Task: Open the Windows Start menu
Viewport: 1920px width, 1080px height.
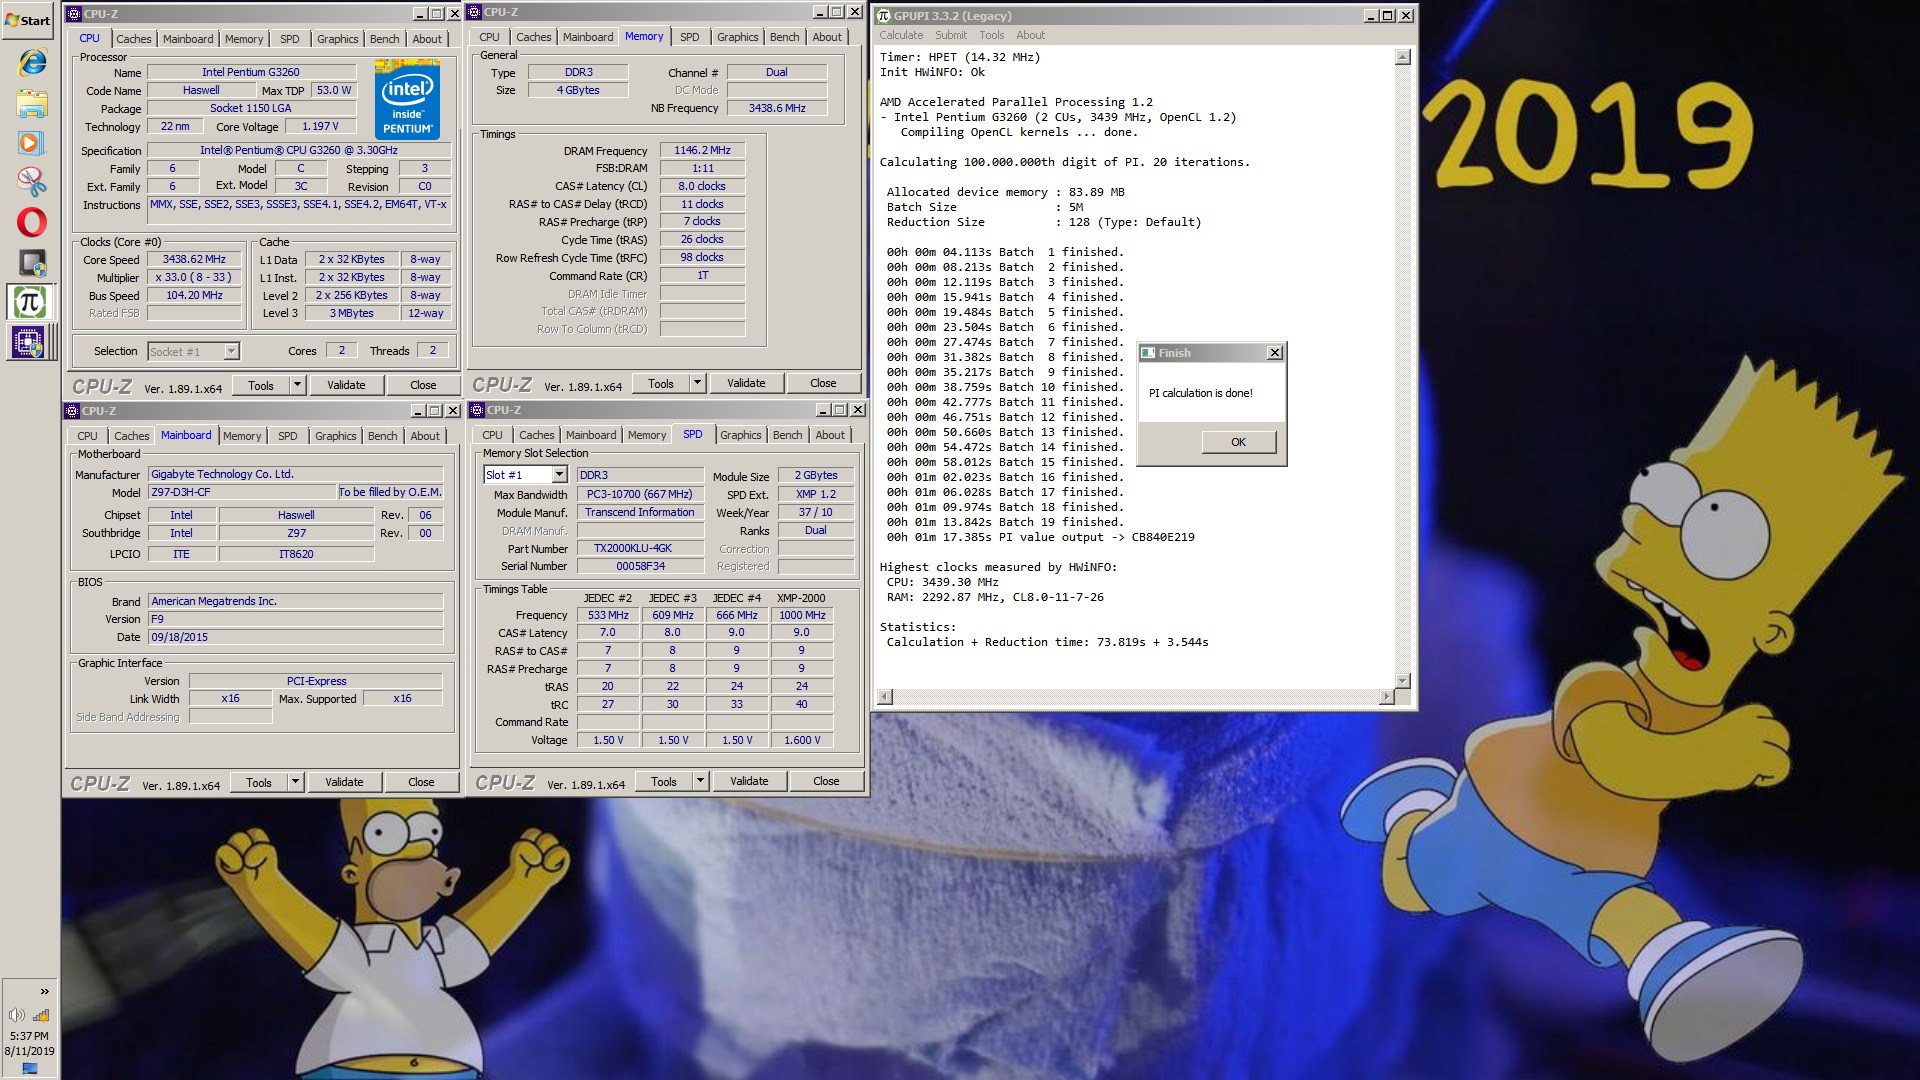Action: pos(28,20)
